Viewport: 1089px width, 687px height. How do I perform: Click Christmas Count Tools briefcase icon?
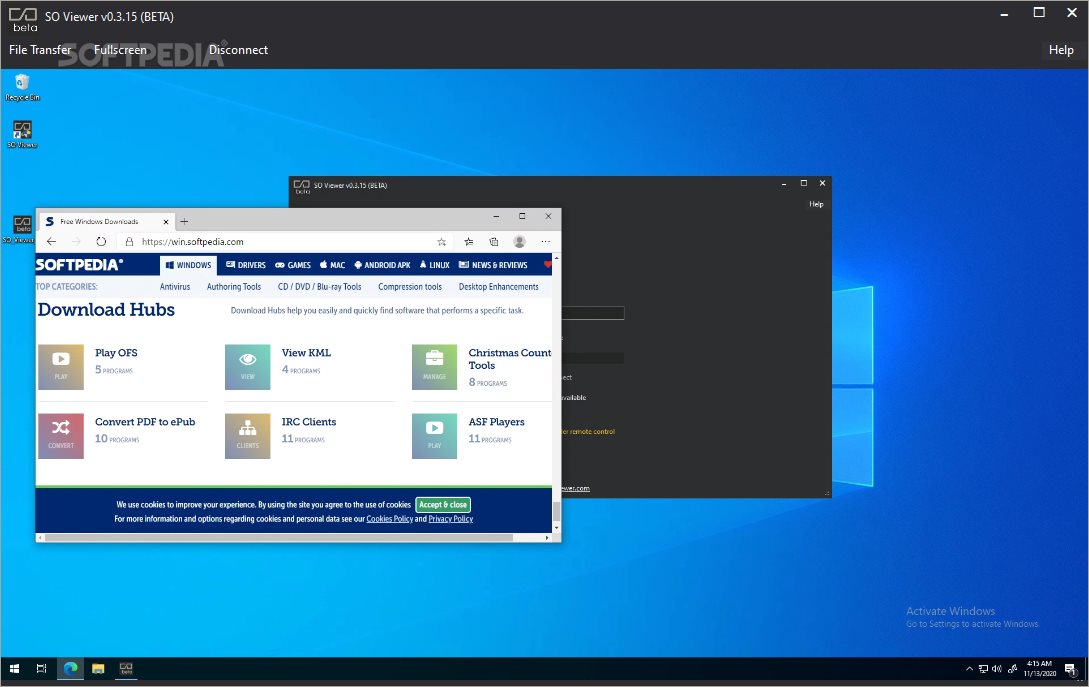point(435,367)
